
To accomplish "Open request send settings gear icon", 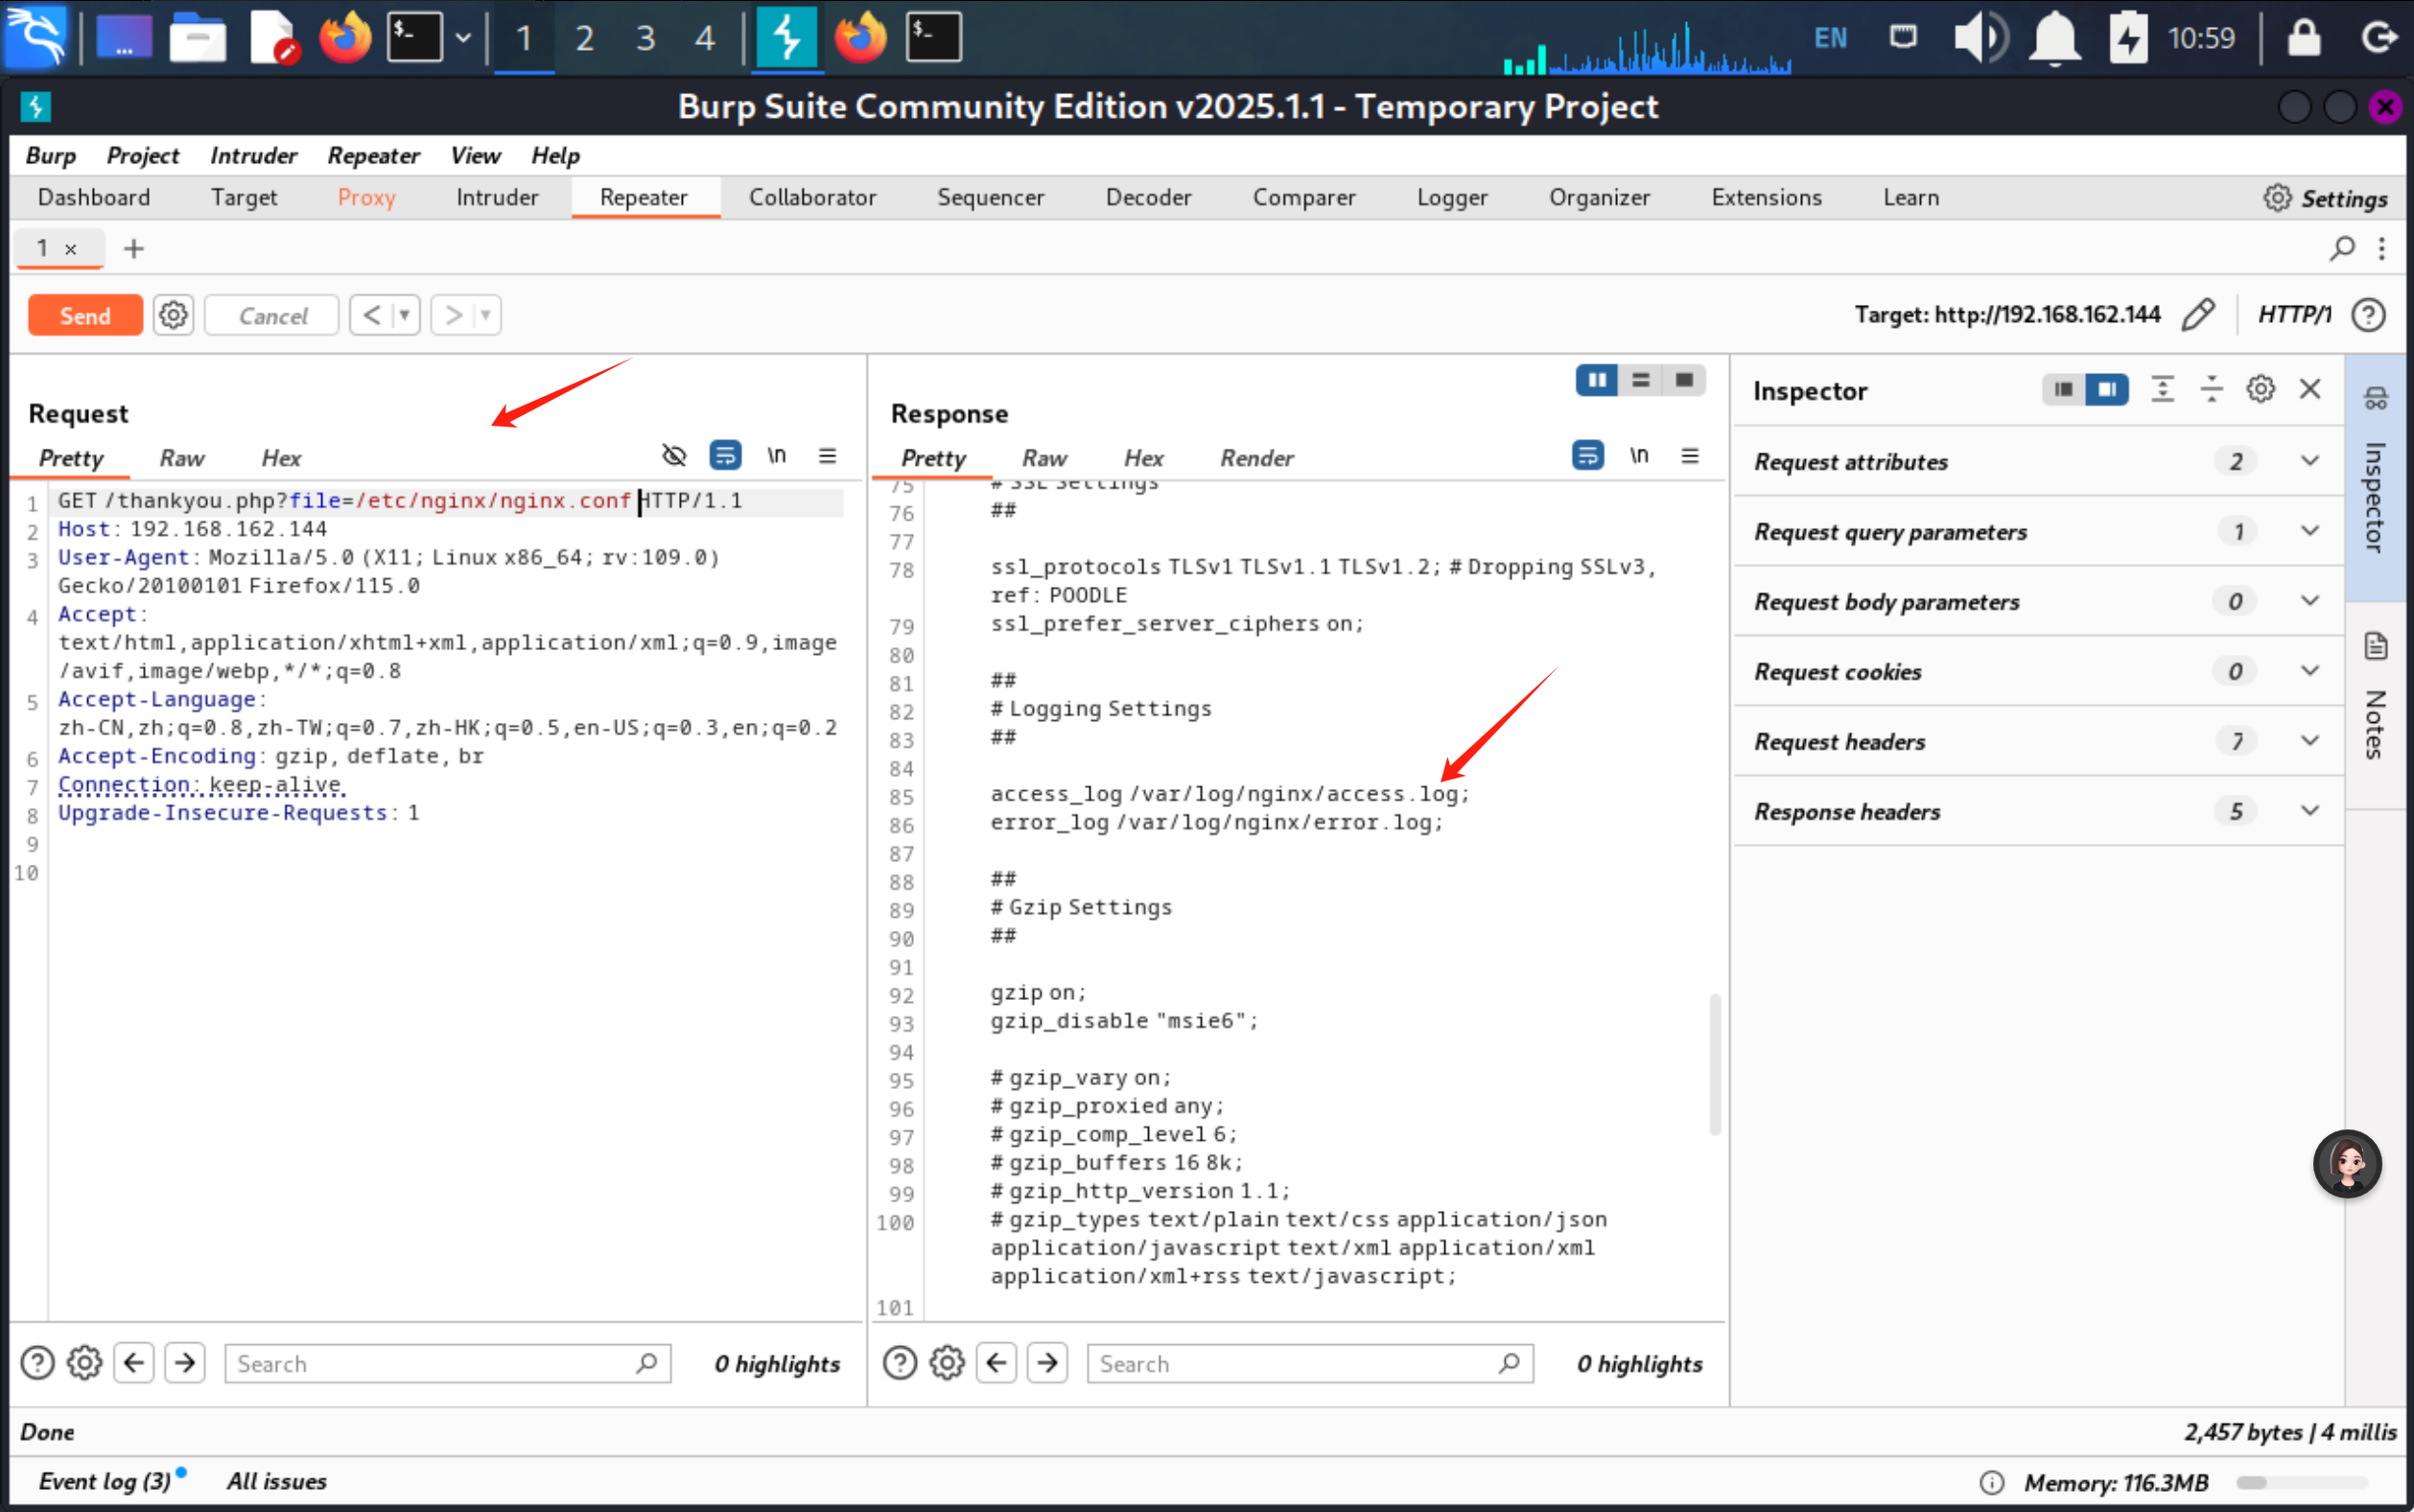I will click(x=173, y=316).
